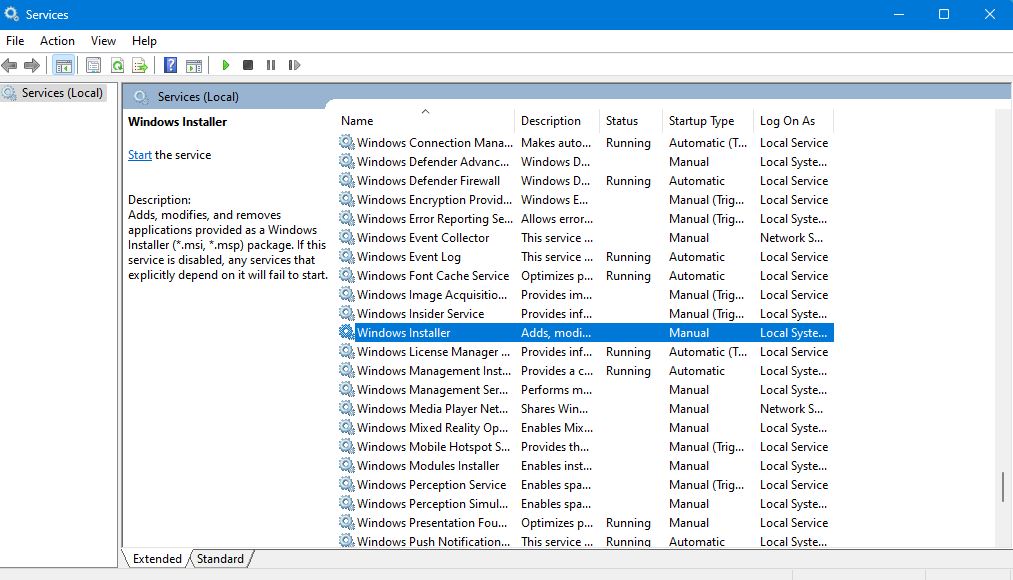This screenshot has height=580, width=1013.
Task: Toggle the Show/Hide Action Pane toolbar icon
Action: point(194,65)
